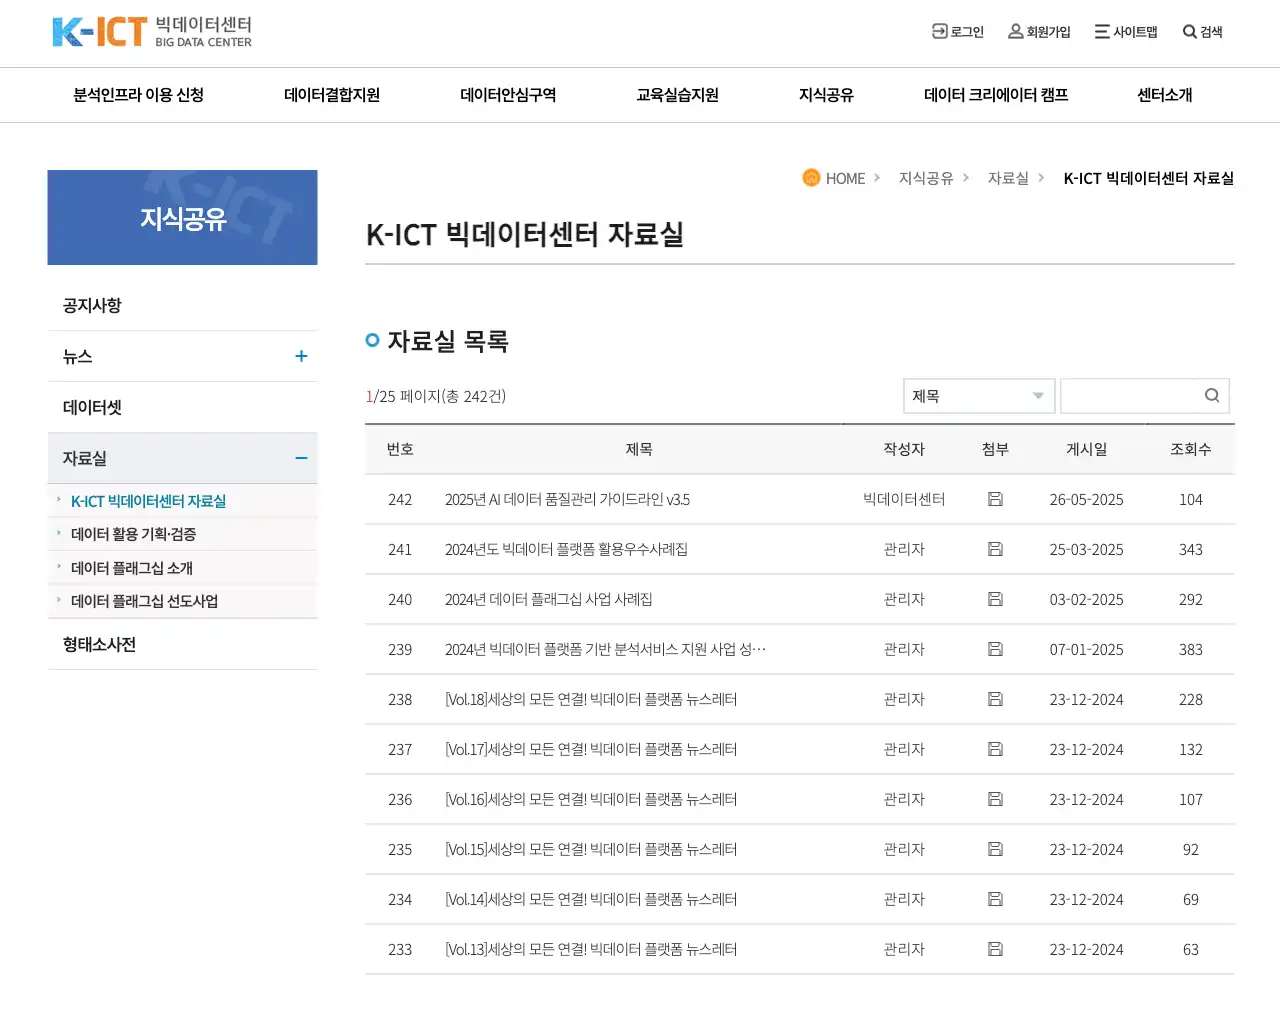Image resolution: width=1280 pixels, height=1024 pixels.
Task: Click the HOME breadcrumb icon
Action: point(811,177)
